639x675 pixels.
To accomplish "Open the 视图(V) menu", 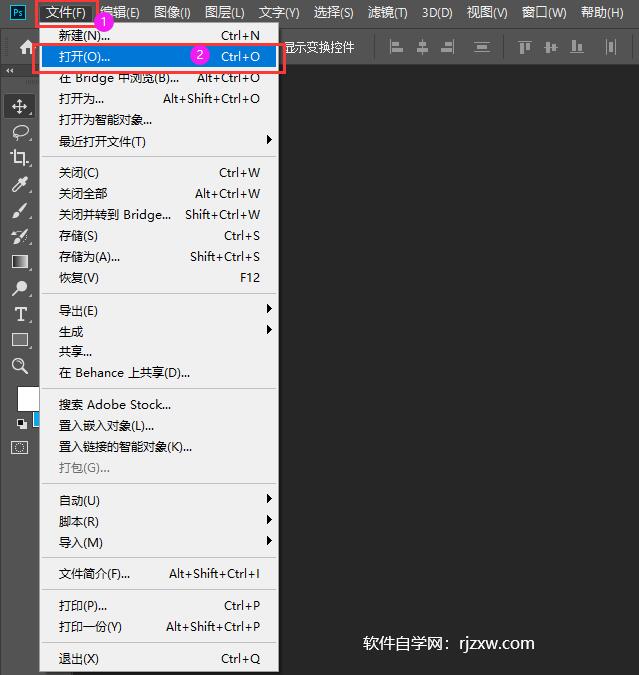I will pyautogui.click(x=487, y=12).
